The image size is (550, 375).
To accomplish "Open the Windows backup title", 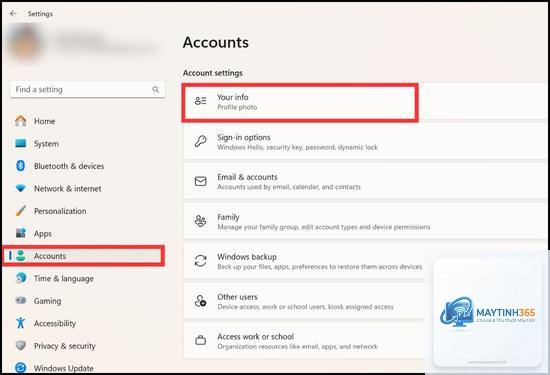I will tap(247, 257).
